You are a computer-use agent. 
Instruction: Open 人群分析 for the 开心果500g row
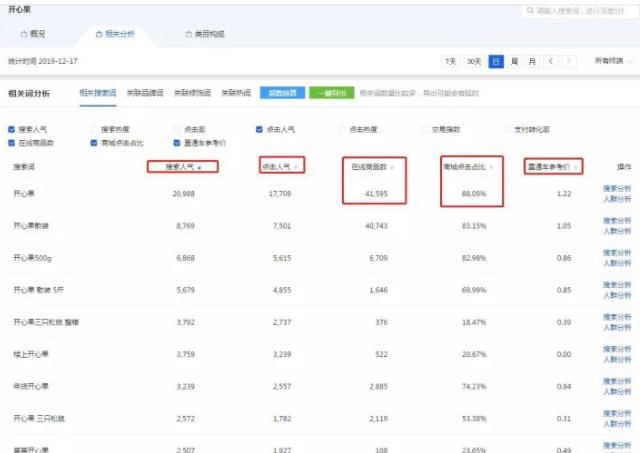coord(617,263)
